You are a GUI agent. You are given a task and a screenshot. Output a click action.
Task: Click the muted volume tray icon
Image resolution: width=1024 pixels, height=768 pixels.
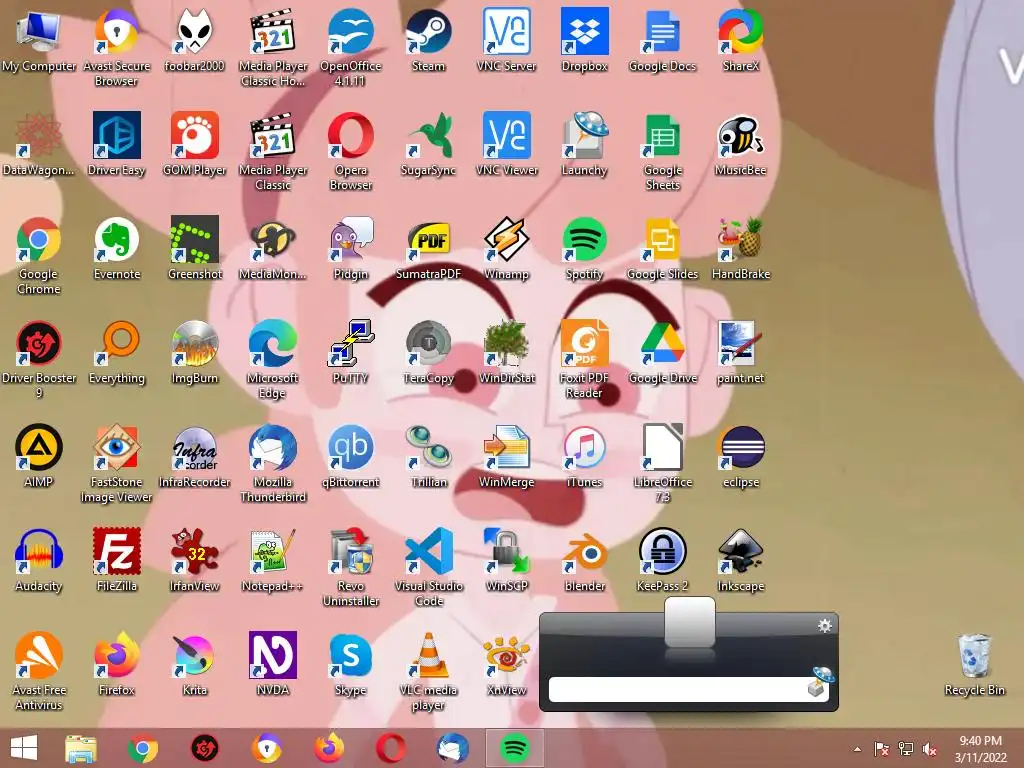931,749
